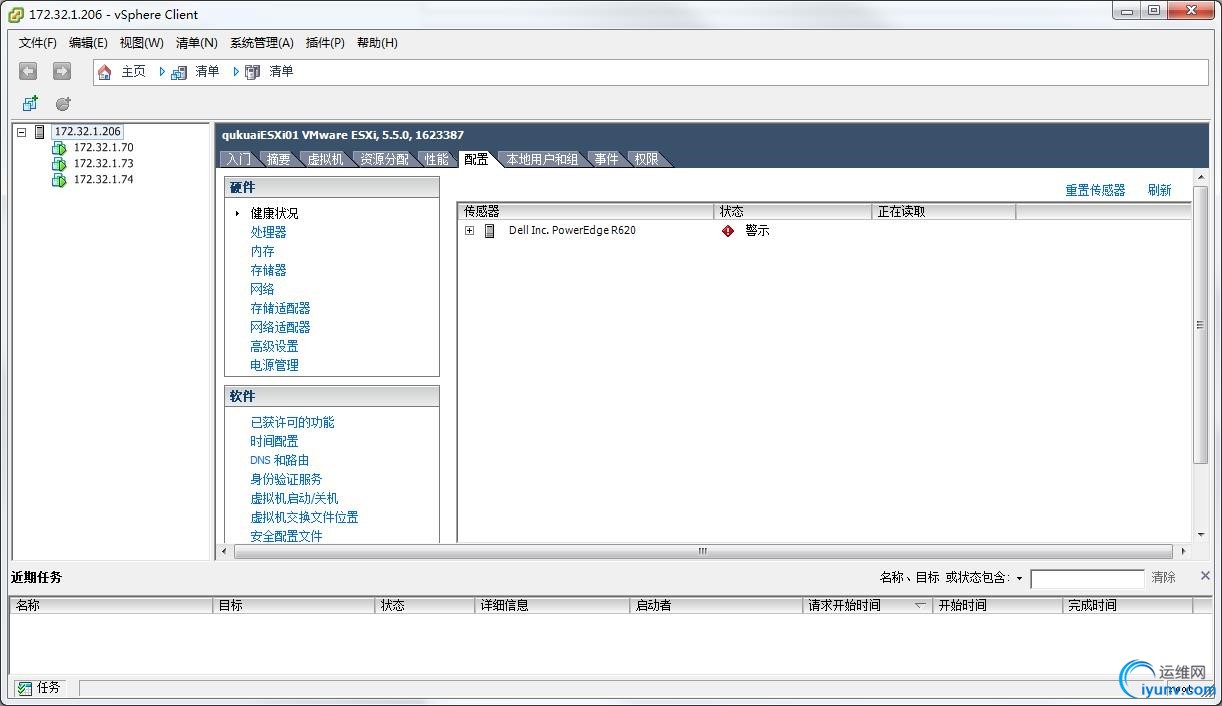
Task: Click the 传感器 column header
Action: pyautogui.click(x=586, y=212)
